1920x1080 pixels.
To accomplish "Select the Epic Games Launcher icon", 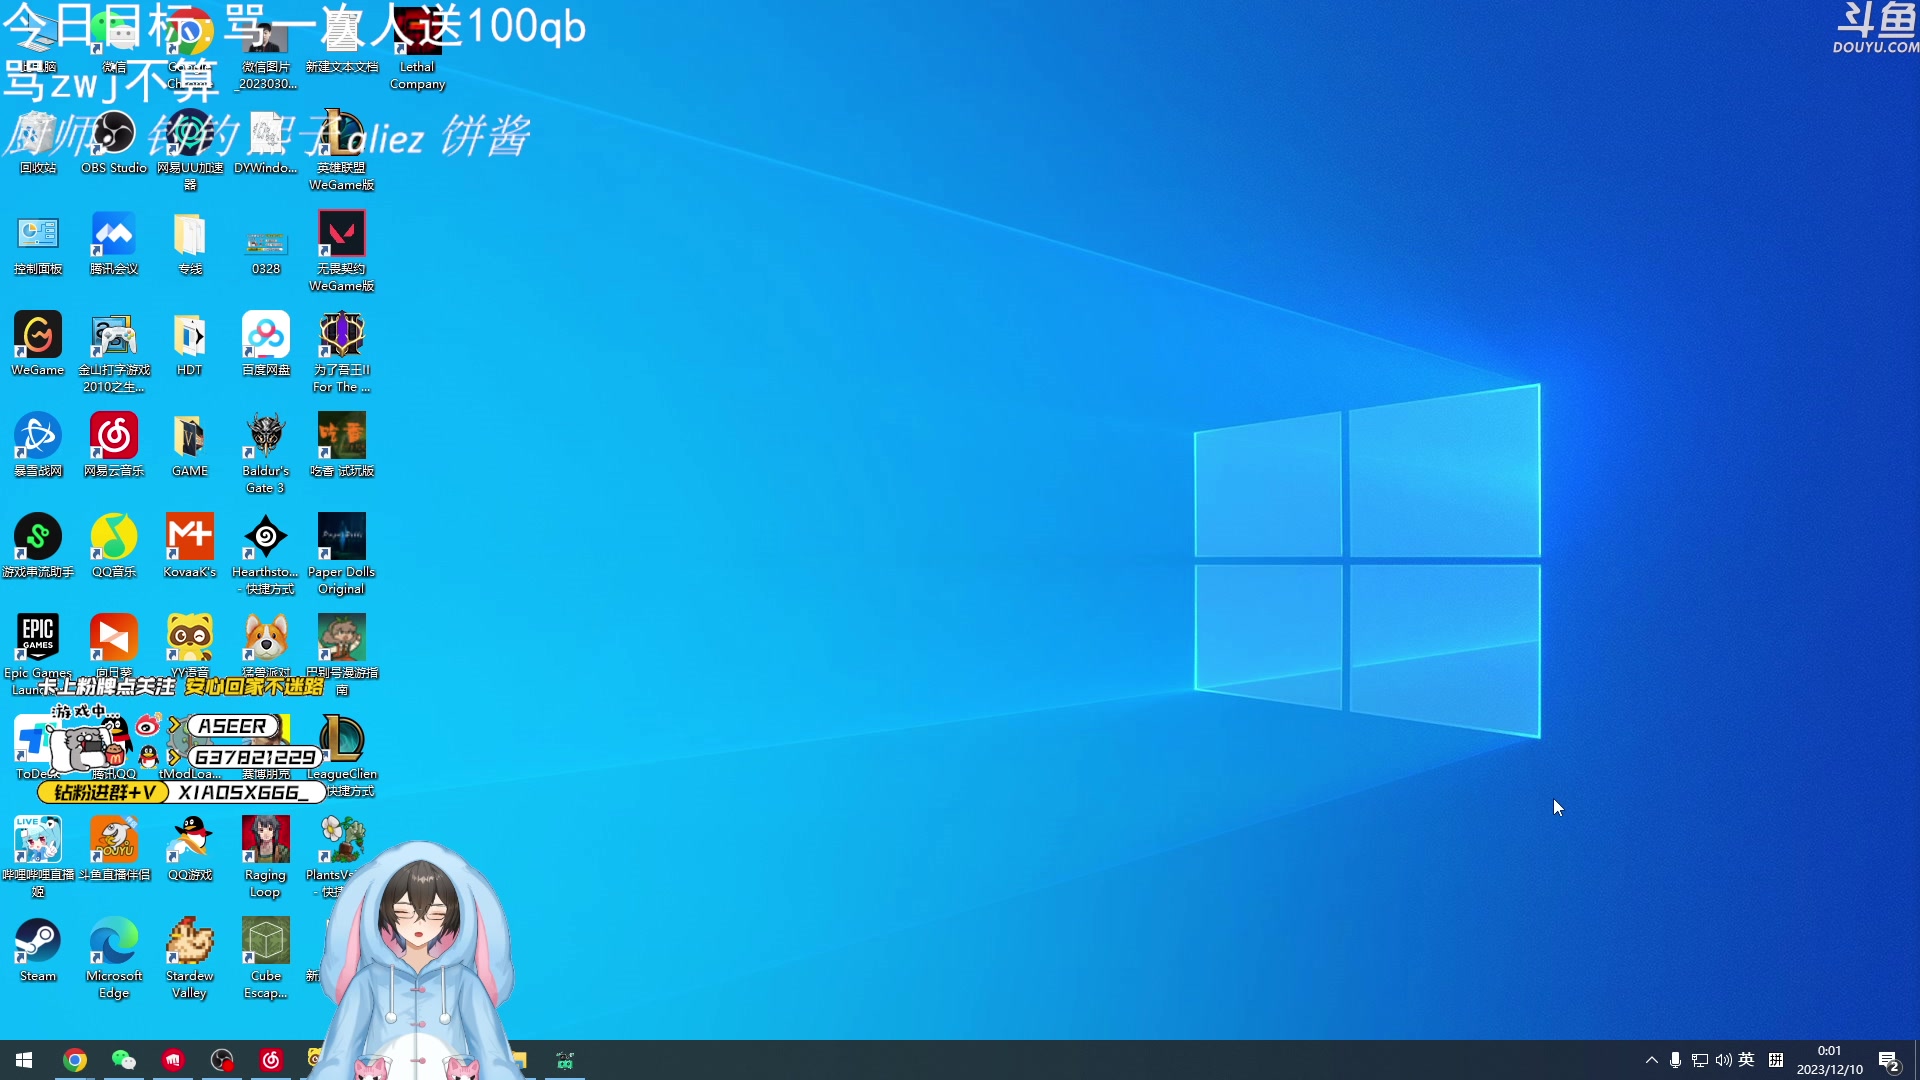I will pos(38,654).
